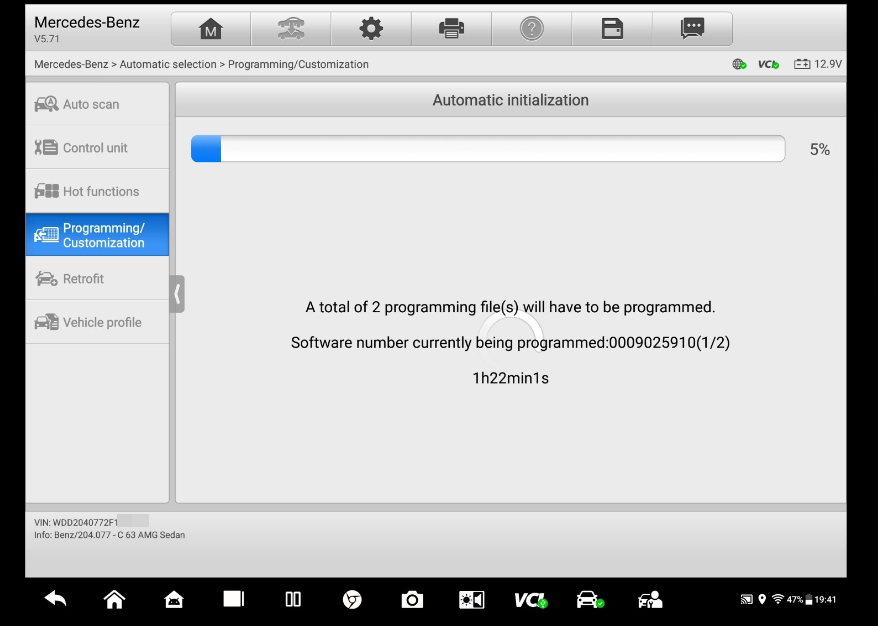The image size is (880, 626).
Task: Click the breadcrumb navigation path
Action: (201, 64)
